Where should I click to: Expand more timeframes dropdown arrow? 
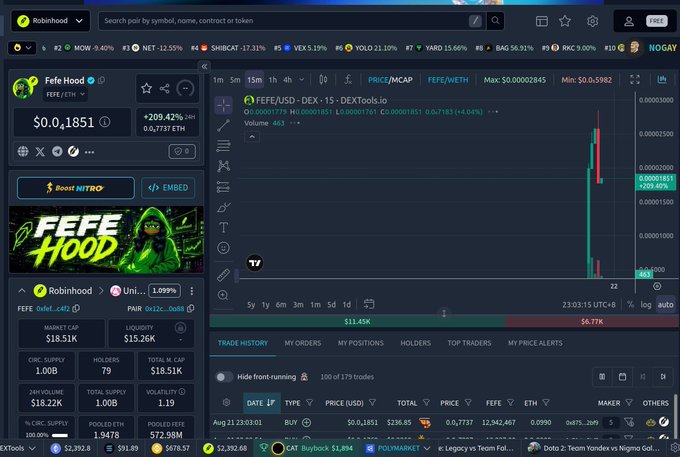[x=301, y=80]
